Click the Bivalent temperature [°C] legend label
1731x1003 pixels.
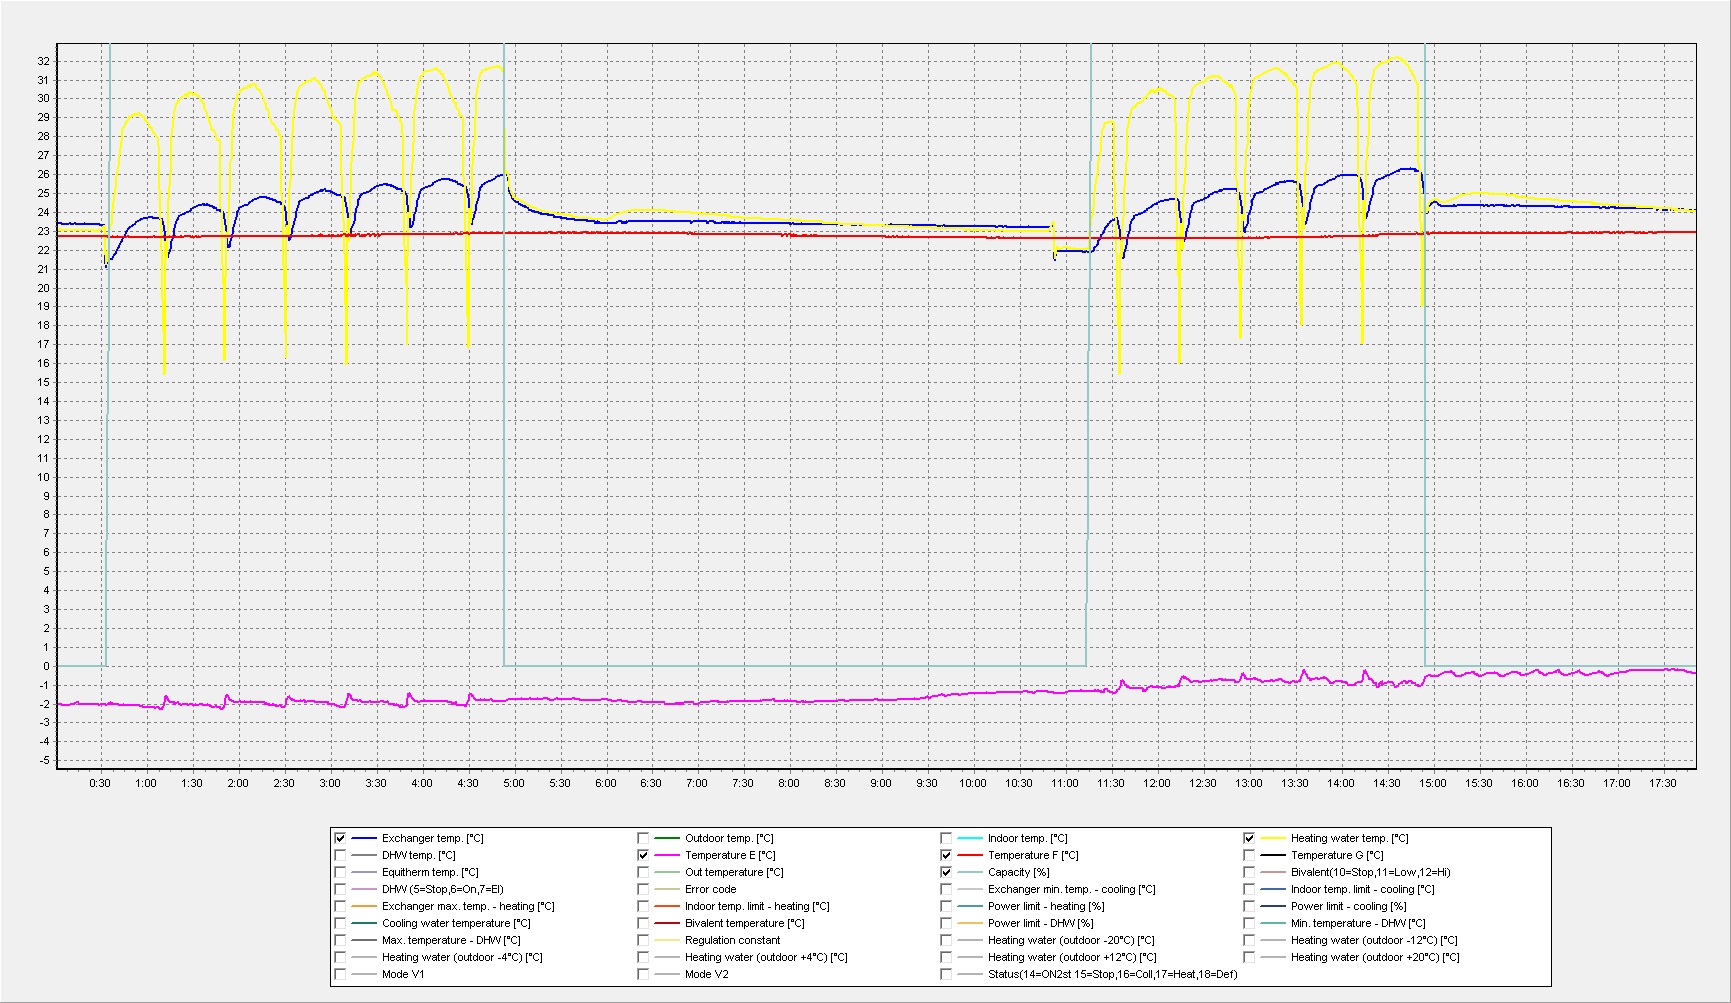pos(745,923)
